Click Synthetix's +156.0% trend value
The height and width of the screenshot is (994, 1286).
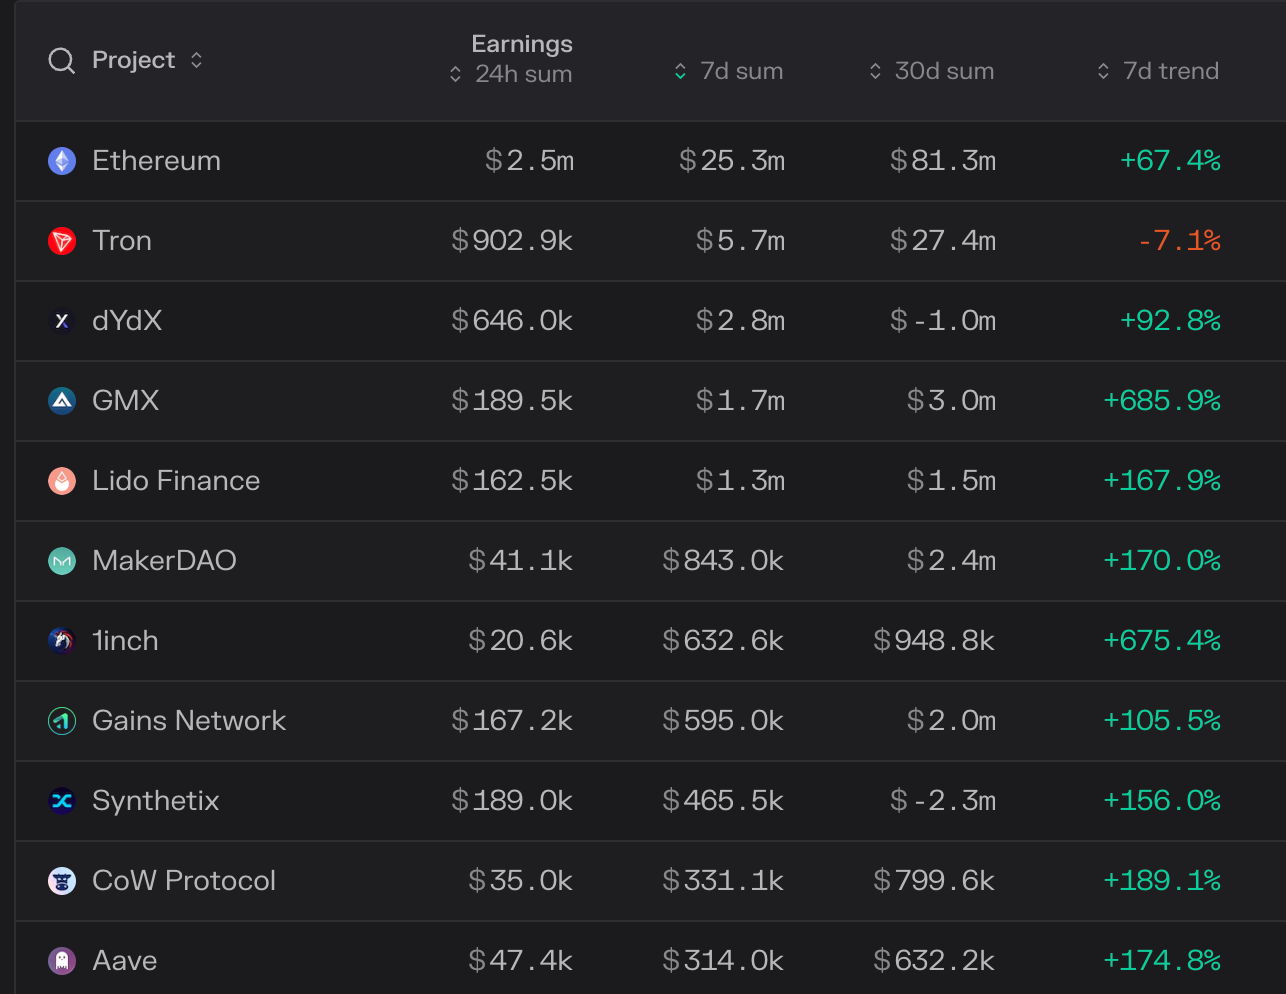coord(1162,801)
